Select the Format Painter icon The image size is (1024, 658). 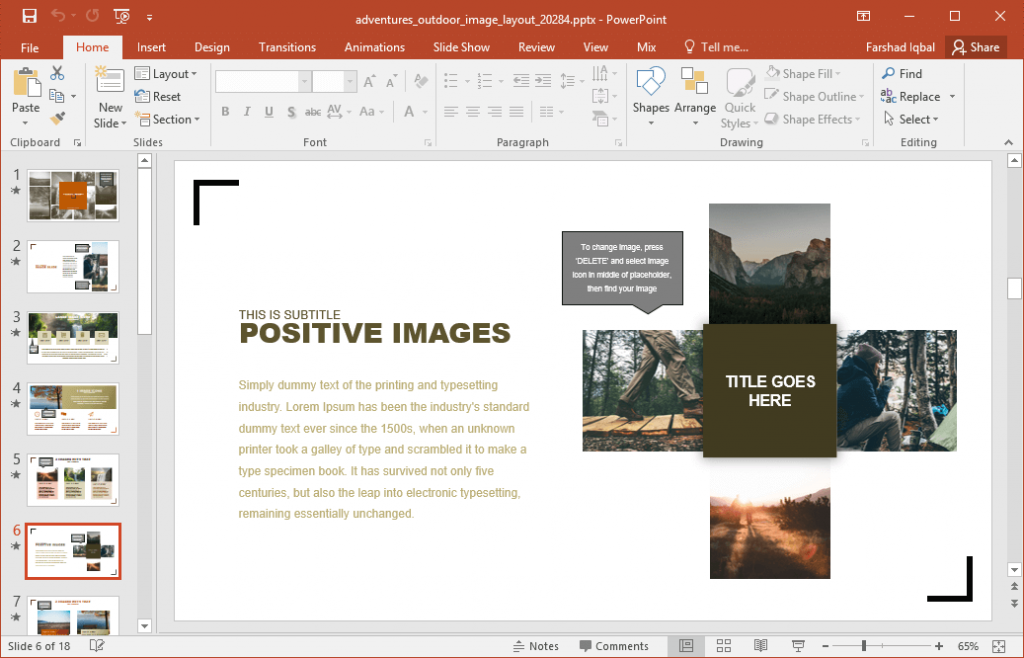[x=58, y=119]
